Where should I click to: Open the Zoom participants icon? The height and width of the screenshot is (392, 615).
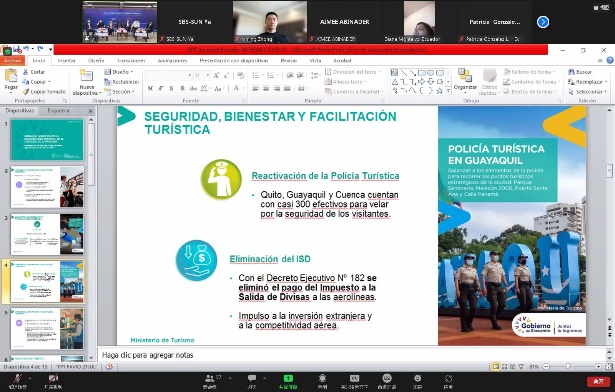[210, 378]
